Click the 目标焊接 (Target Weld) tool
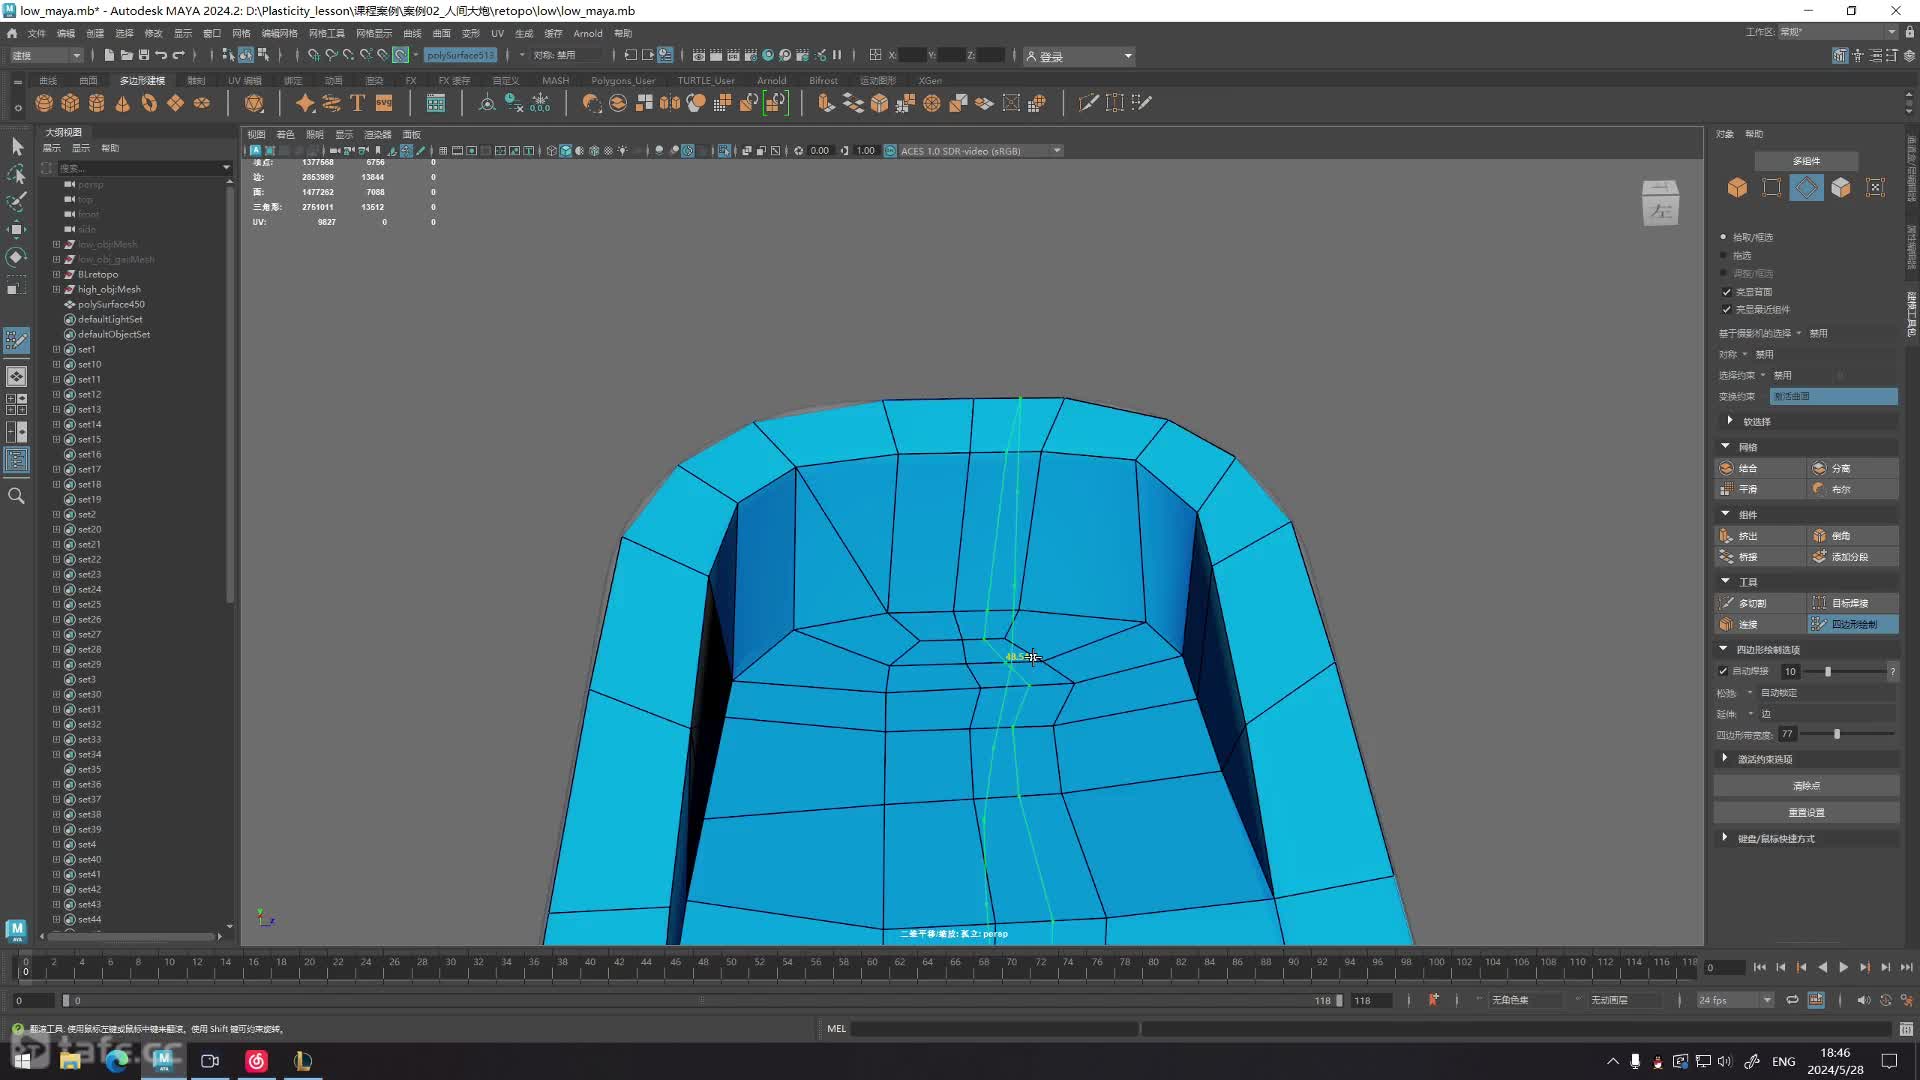This screenshot has width=1920, height=1080. (x=1853, y=603)
